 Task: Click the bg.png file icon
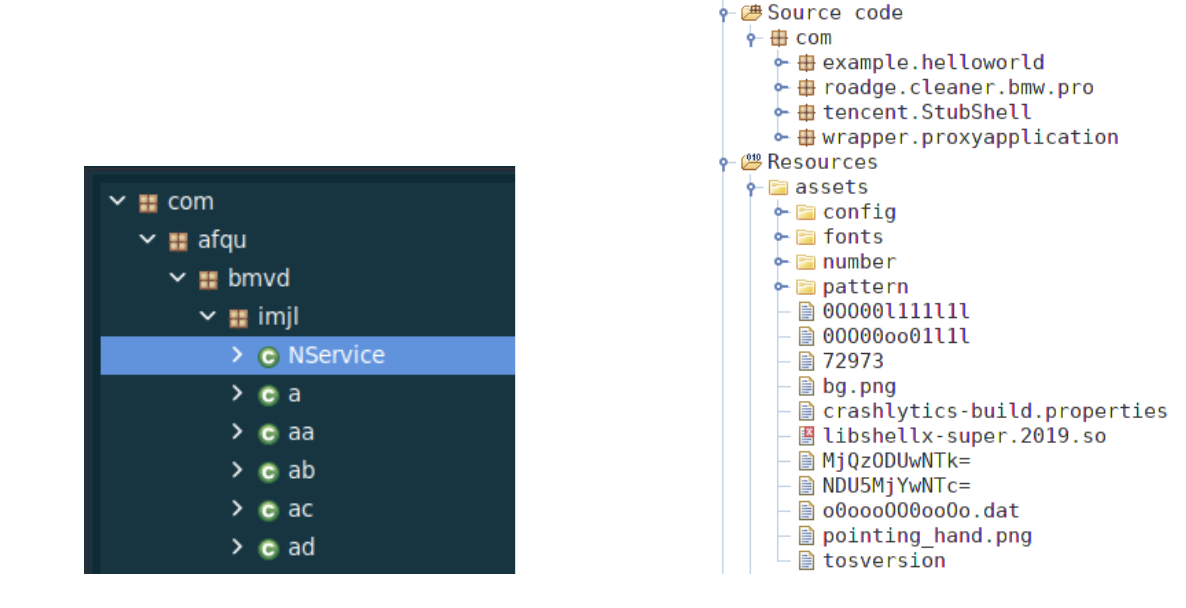[807, 386]
